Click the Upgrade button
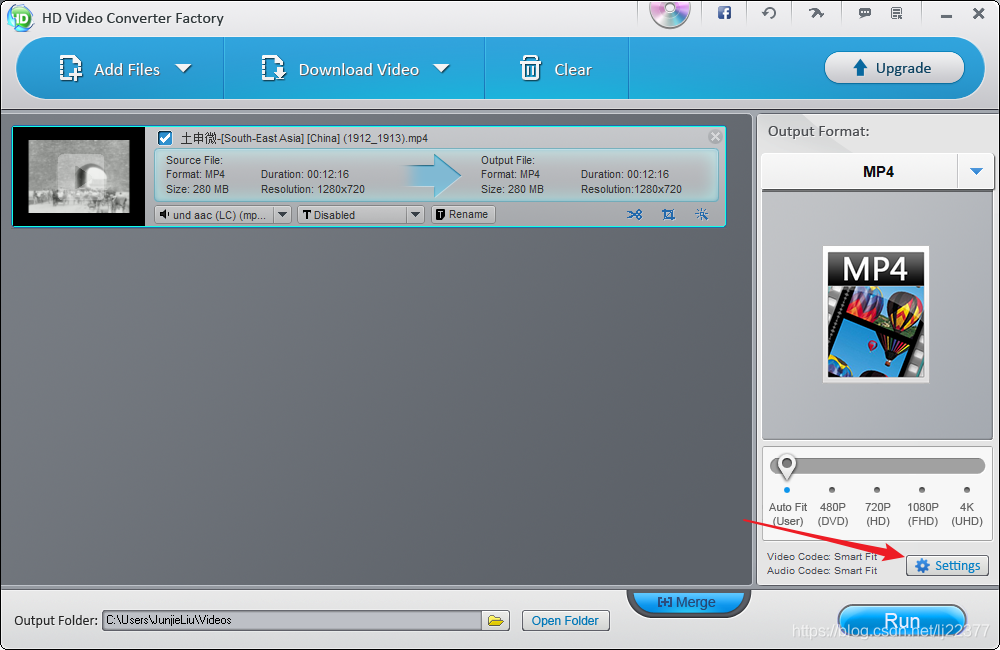This screenshot has width=1000, height=650. pos(894,68)
